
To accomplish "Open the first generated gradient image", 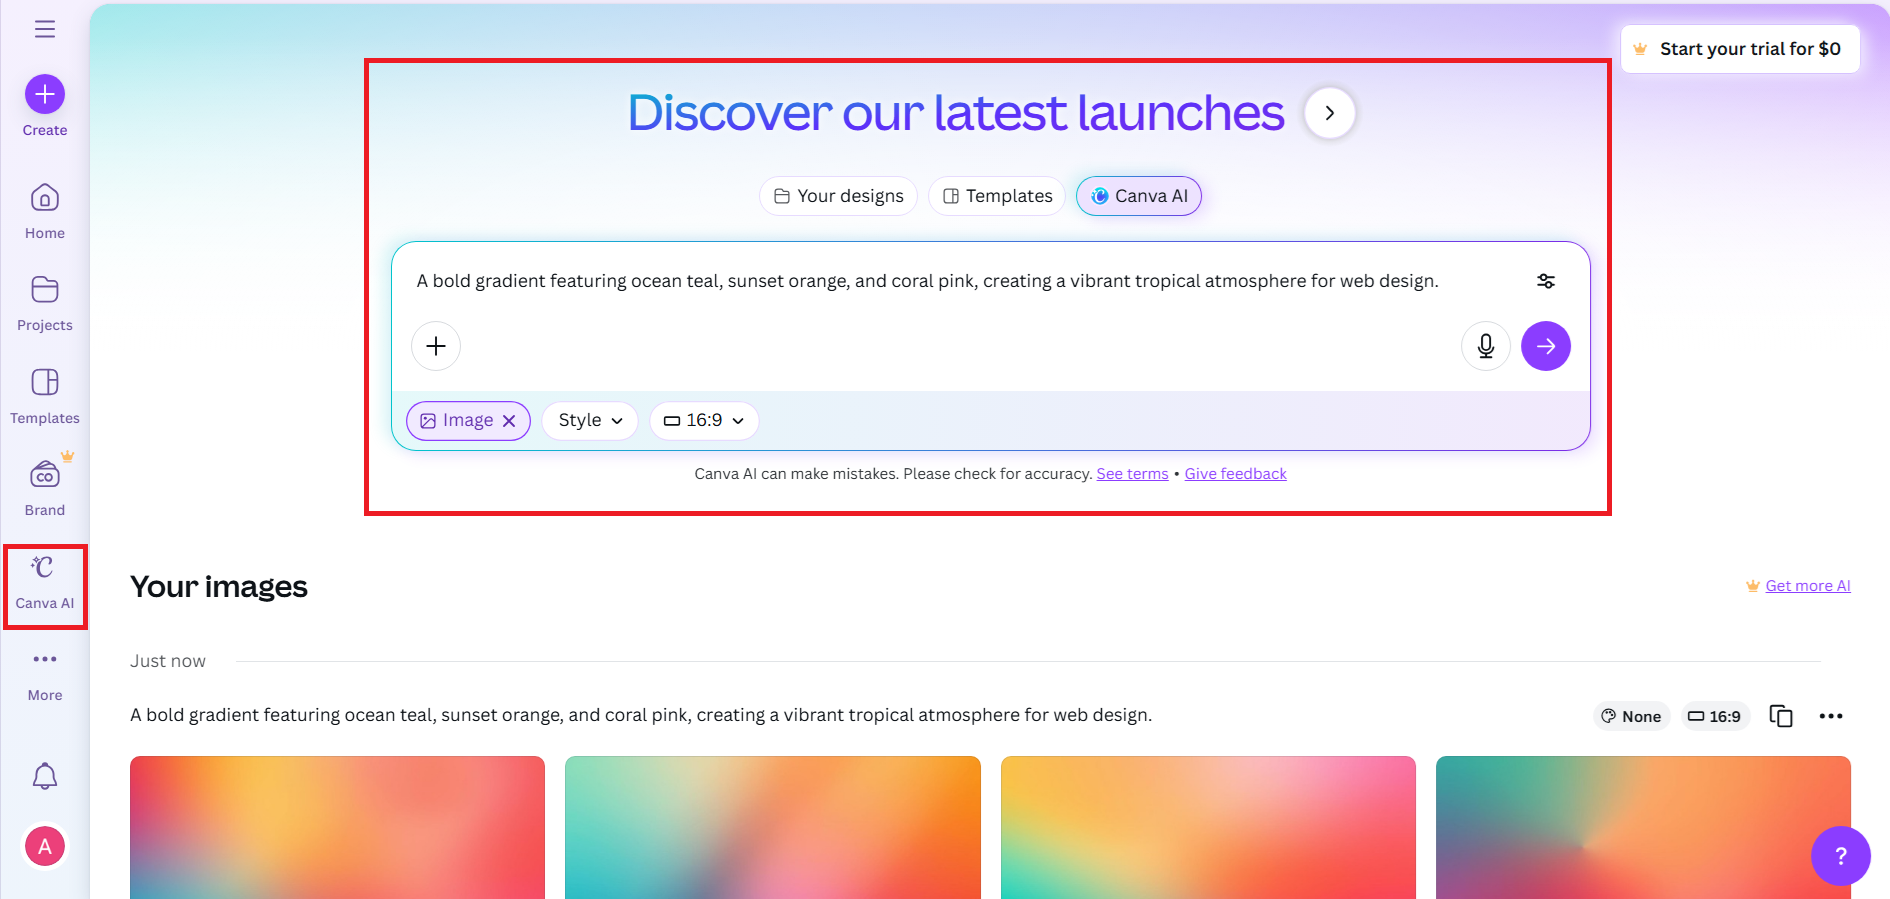I will (x=337, y=827).
